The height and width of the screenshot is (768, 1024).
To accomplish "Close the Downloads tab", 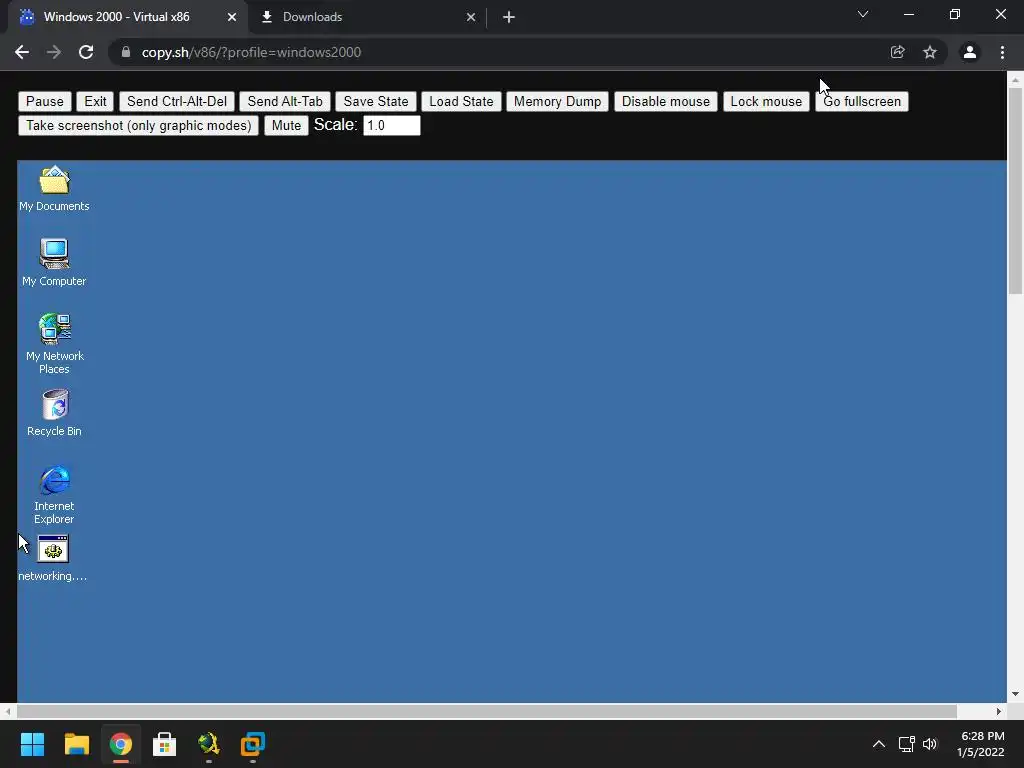I will 471,18.
